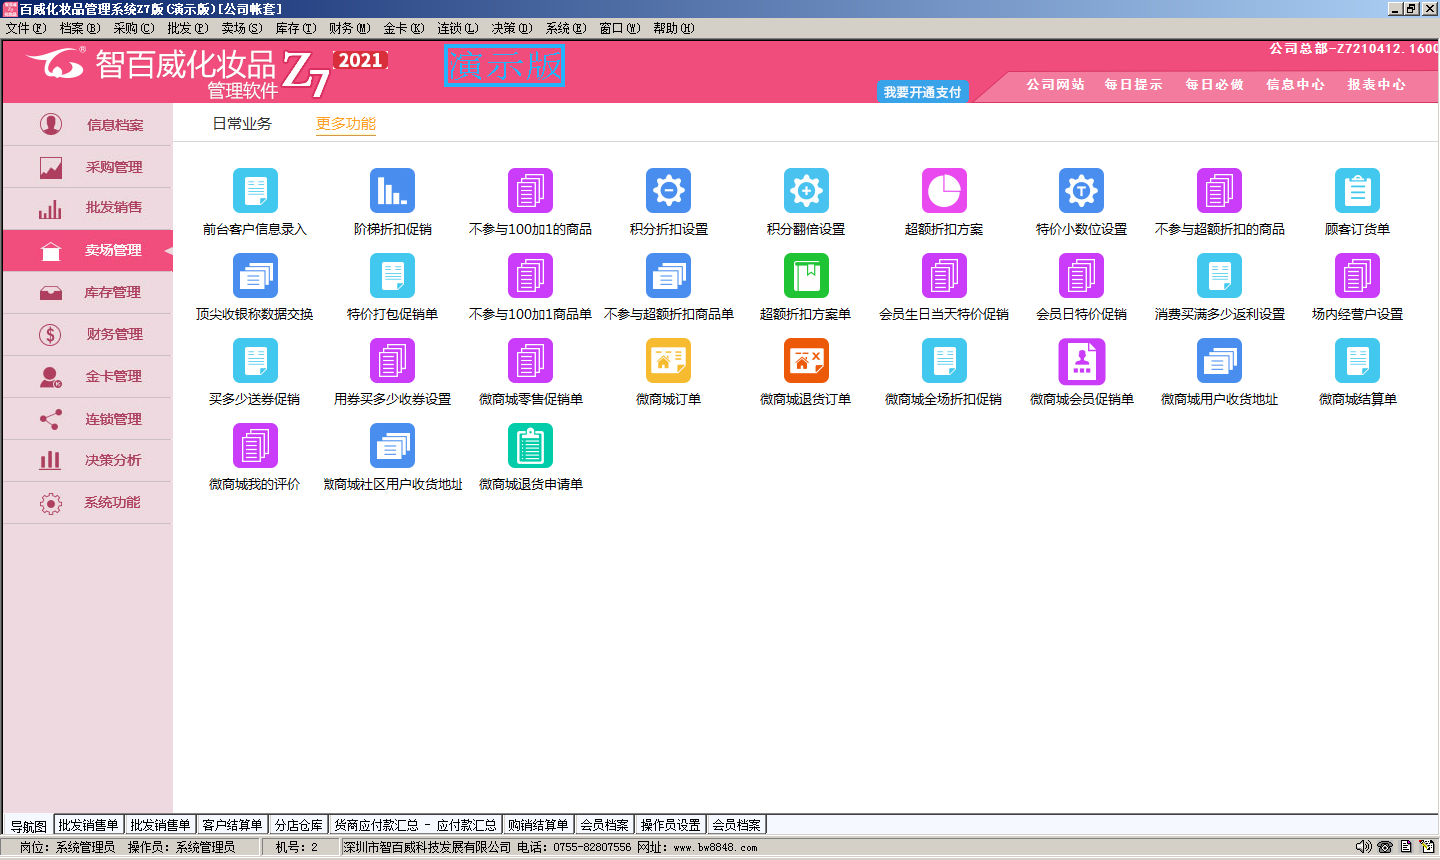
Task: Switch to 日常业务 tab
Action: click(x=242, y=124)
